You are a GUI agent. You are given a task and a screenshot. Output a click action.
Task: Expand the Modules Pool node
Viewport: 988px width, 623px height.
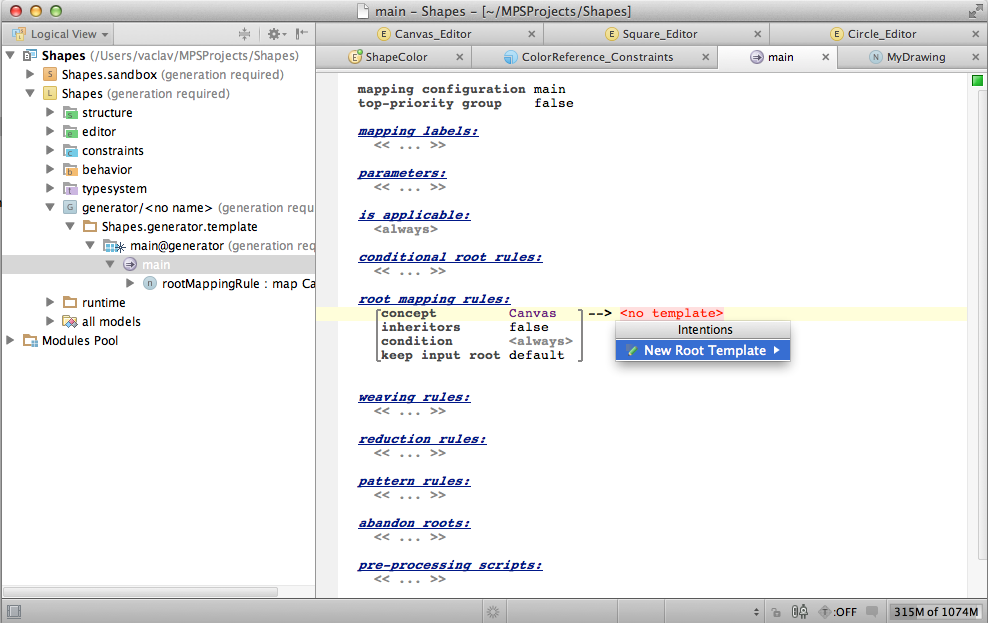pos(11,341)
